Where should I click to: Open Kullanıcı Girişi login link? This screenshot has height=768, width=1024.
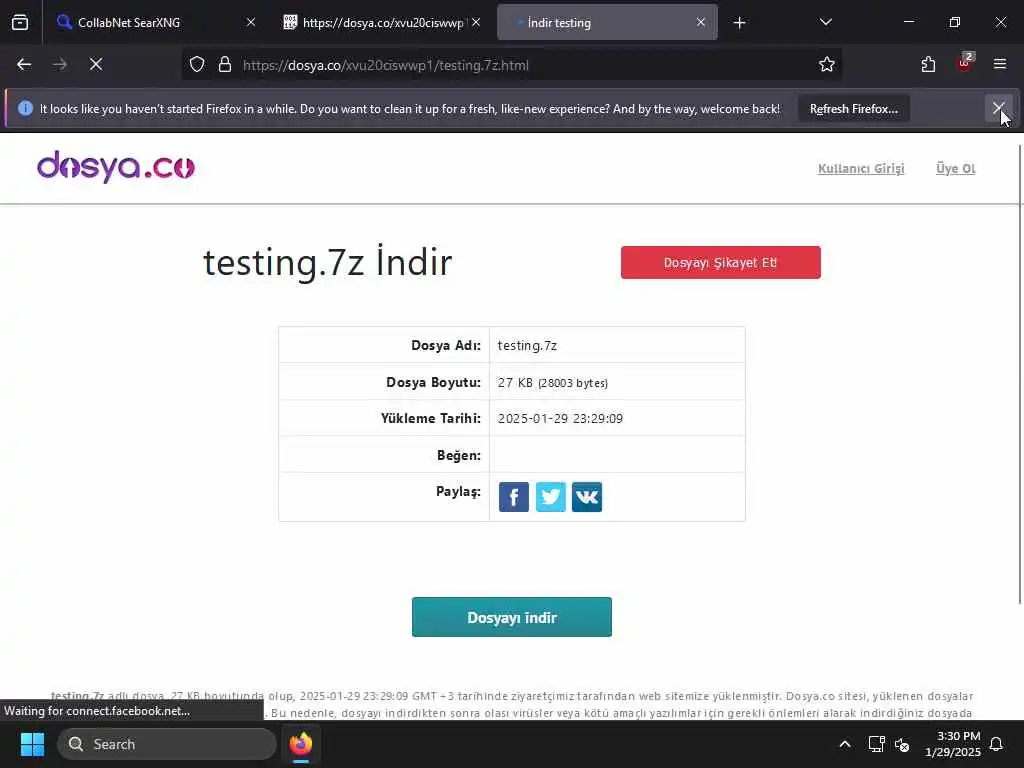pyautogui.click(x=861, y=168)
